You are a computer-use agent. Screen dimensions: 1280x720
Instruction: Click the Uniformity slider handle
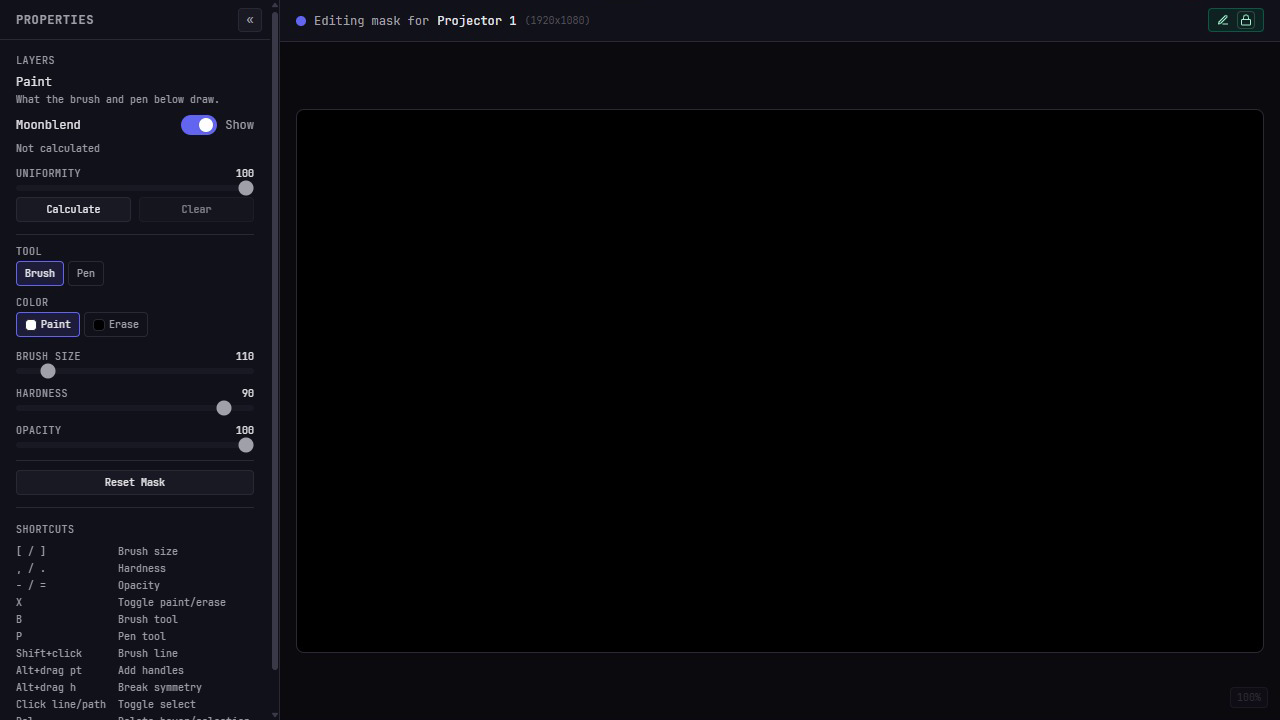tap(246, 188)
